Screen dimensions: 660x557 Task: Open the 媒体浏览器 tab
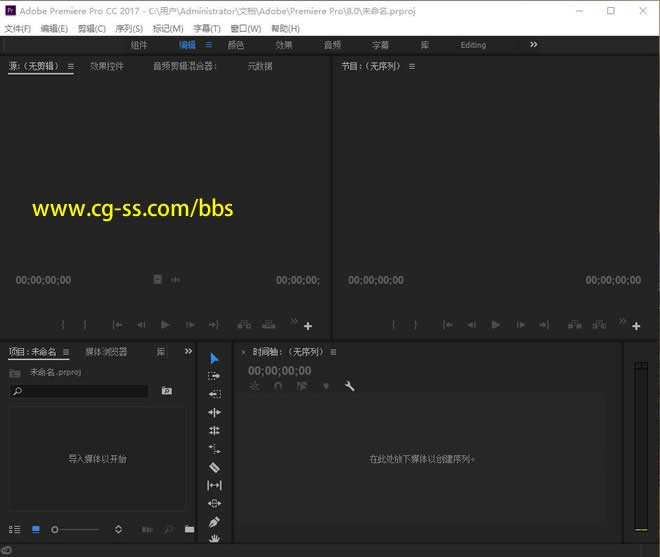click(106, 352)
